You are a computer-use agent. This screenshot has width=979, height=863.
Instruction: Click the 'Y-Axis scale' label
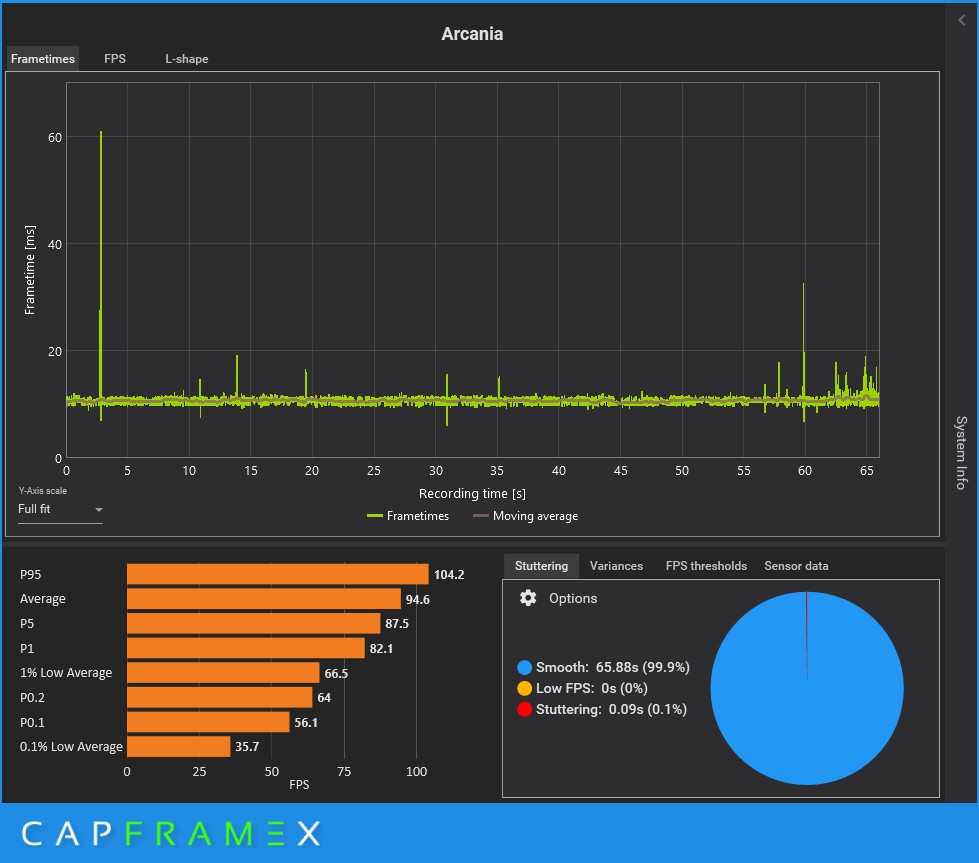click(x=42, y=491)
